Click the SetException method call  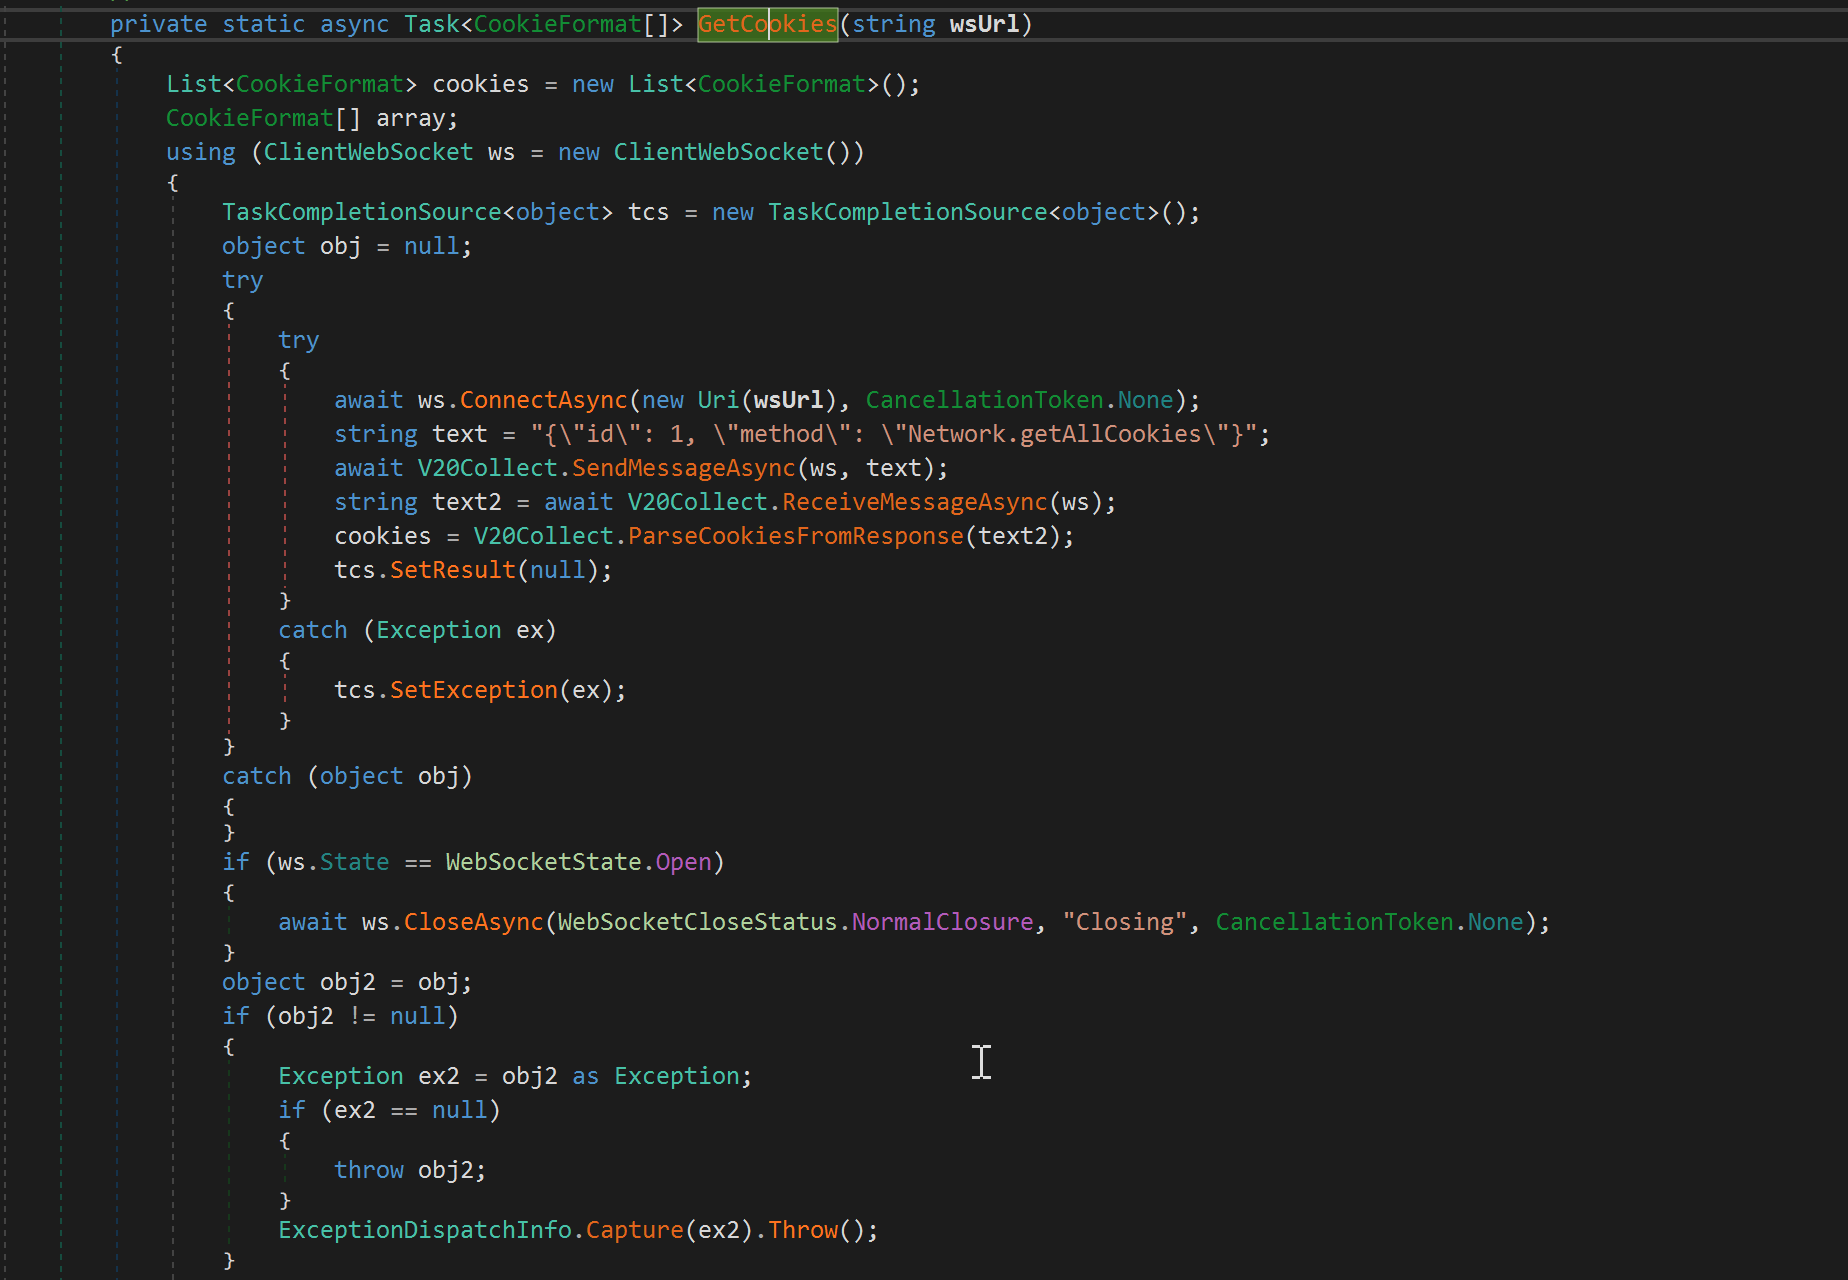click(473, 690)
